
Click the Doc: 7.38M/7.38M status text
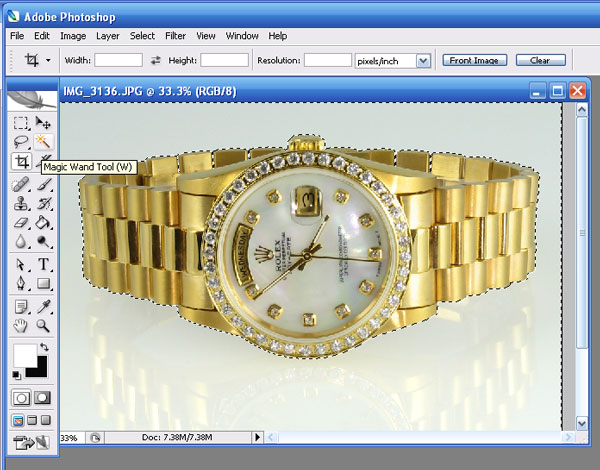[177, 437]
